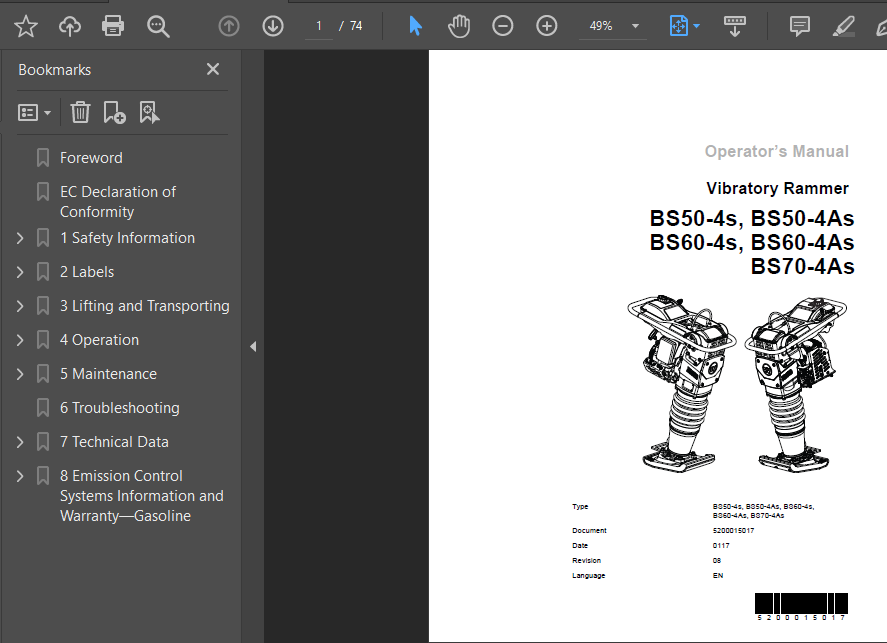Expand 4 Operation bookmark

[x=20, y=340]
